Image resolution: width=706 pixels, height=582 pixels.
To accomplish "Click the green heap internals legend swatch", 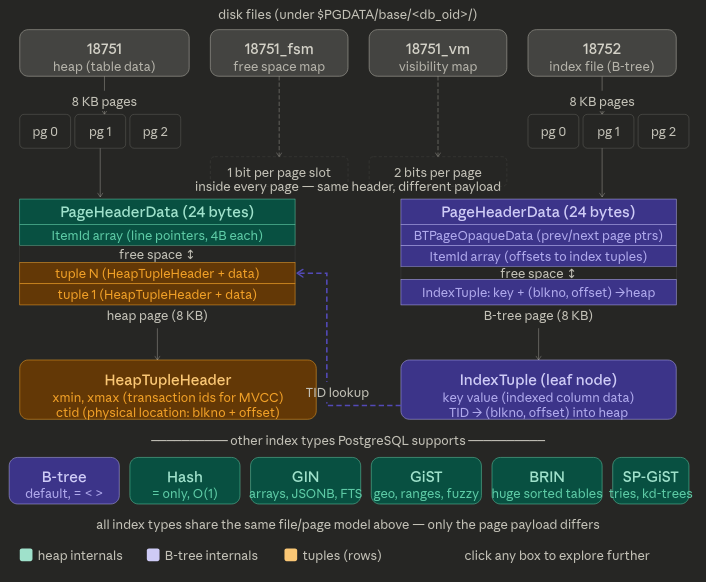I will (x=26, y=555).
